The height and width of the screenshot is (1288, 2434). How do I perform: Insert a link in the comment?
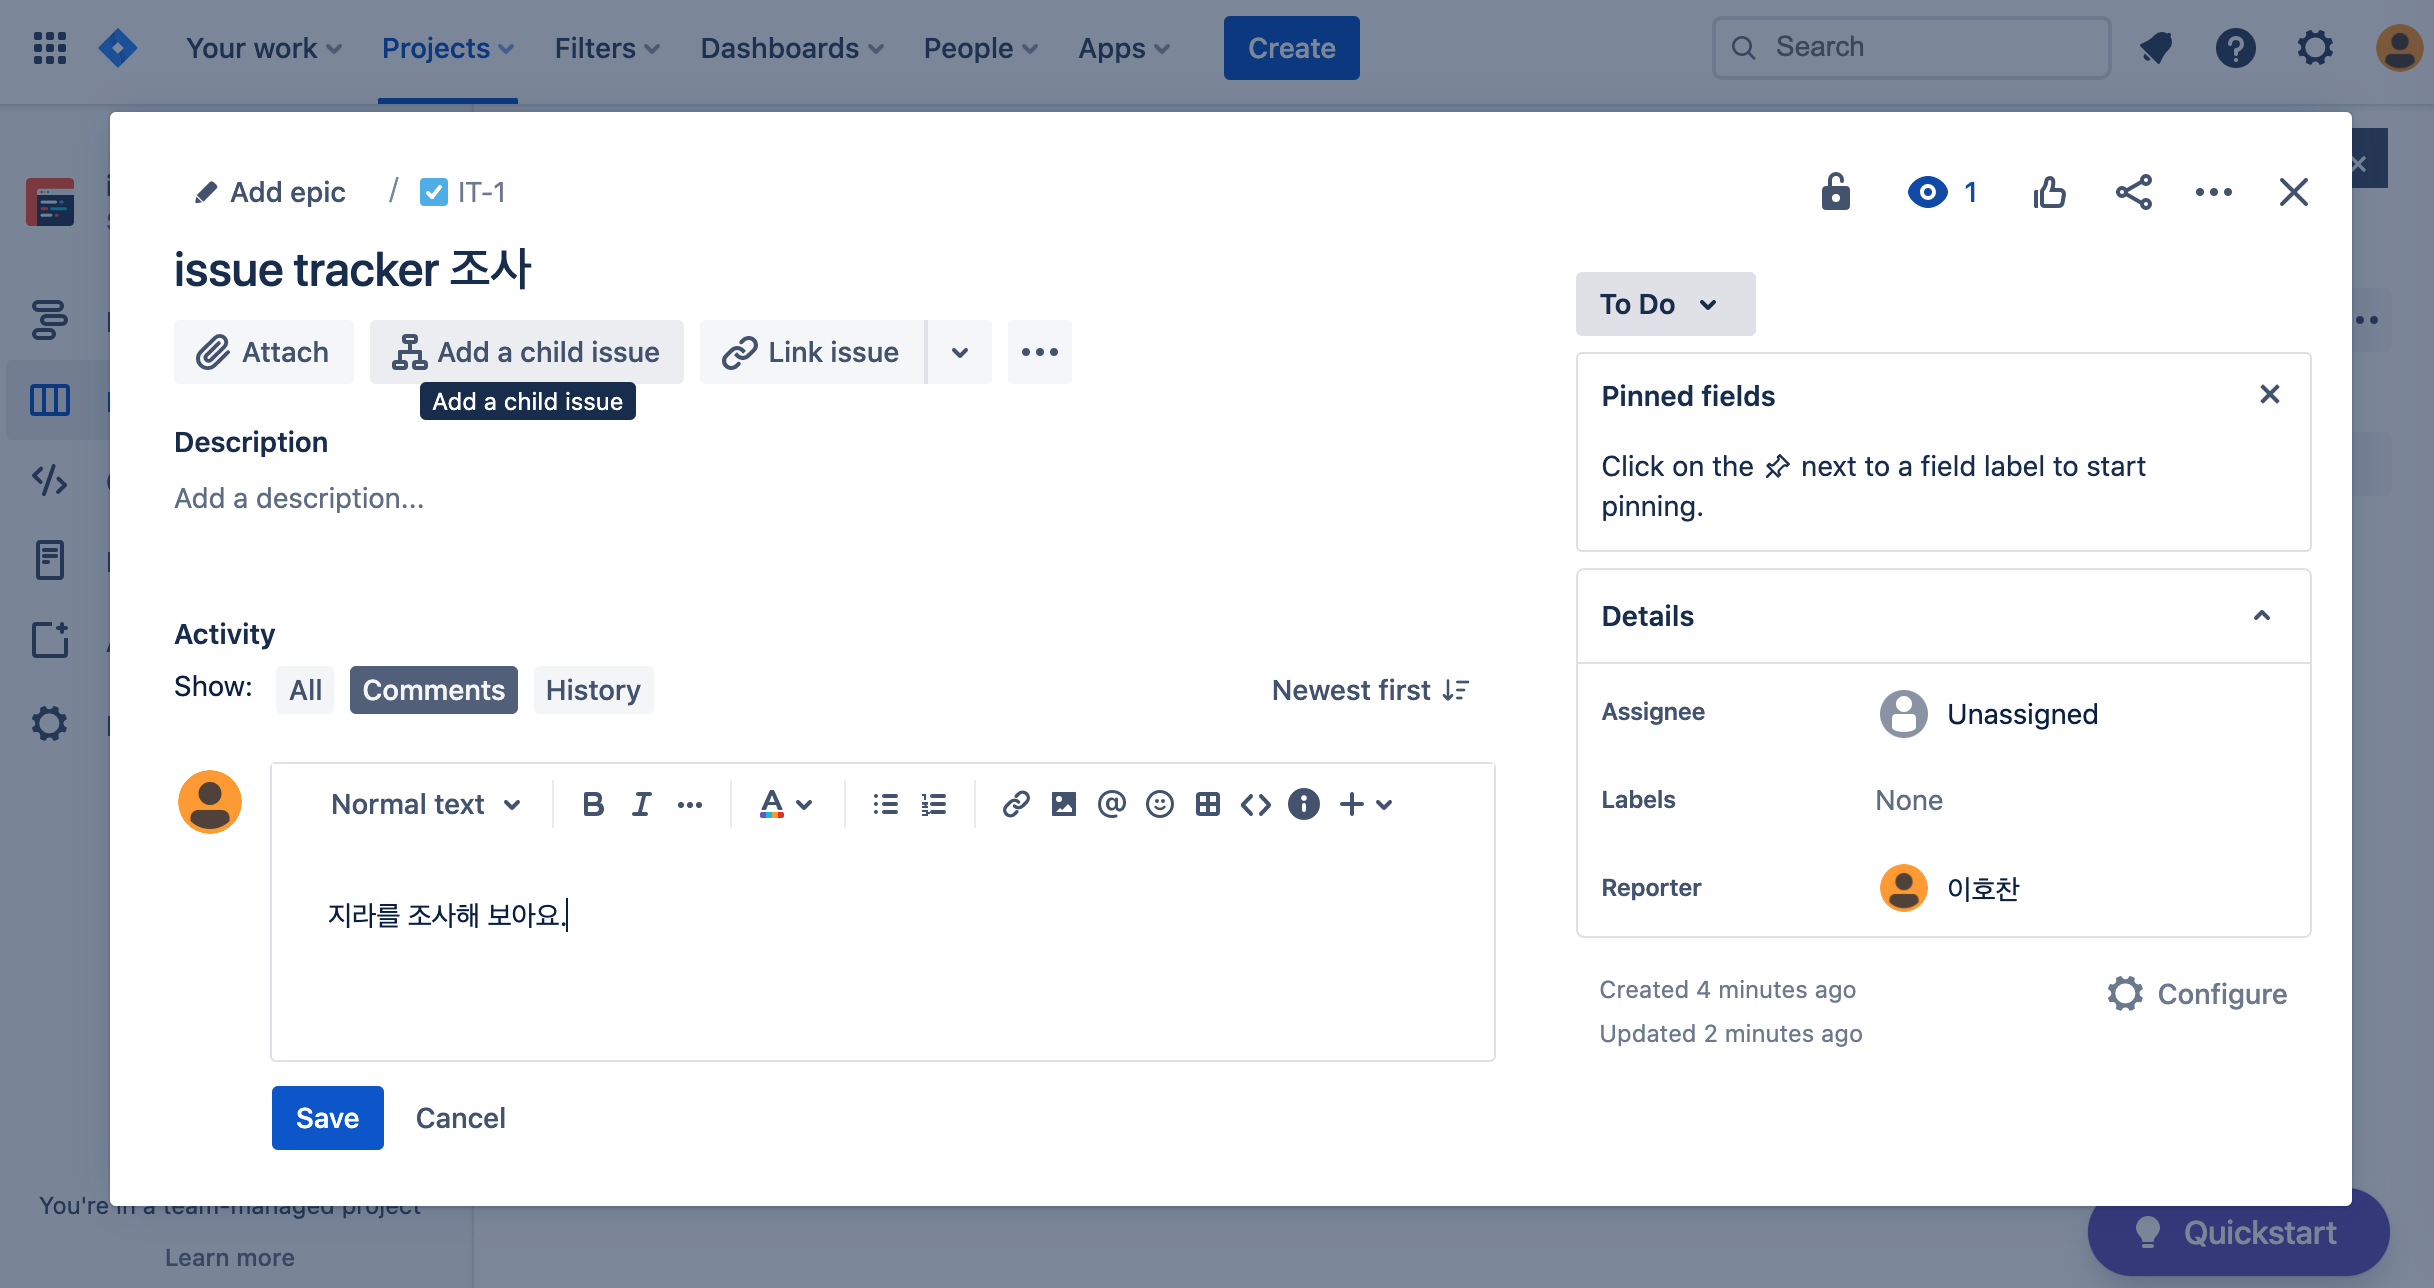[1016, 804]
